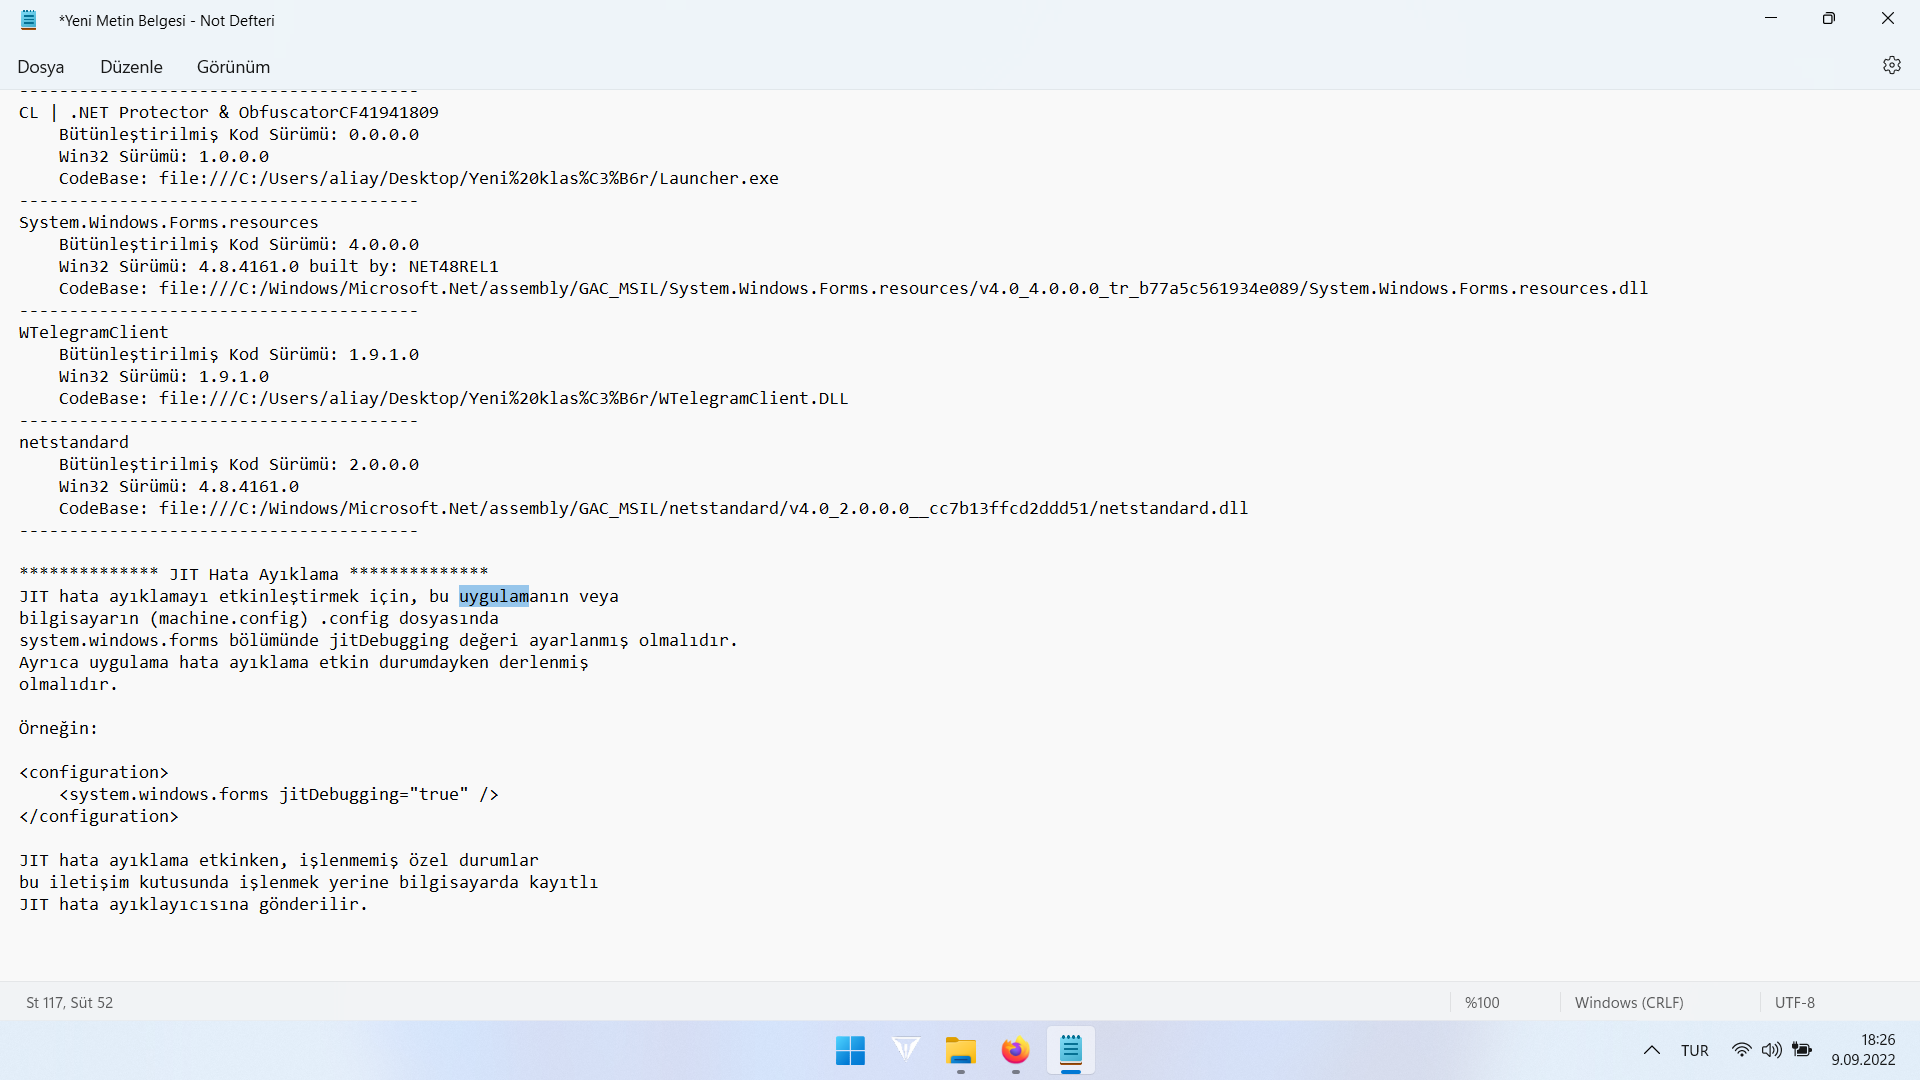Click the netstandard heading line
Viewport: 1920px width, 1080px height.
74,442
